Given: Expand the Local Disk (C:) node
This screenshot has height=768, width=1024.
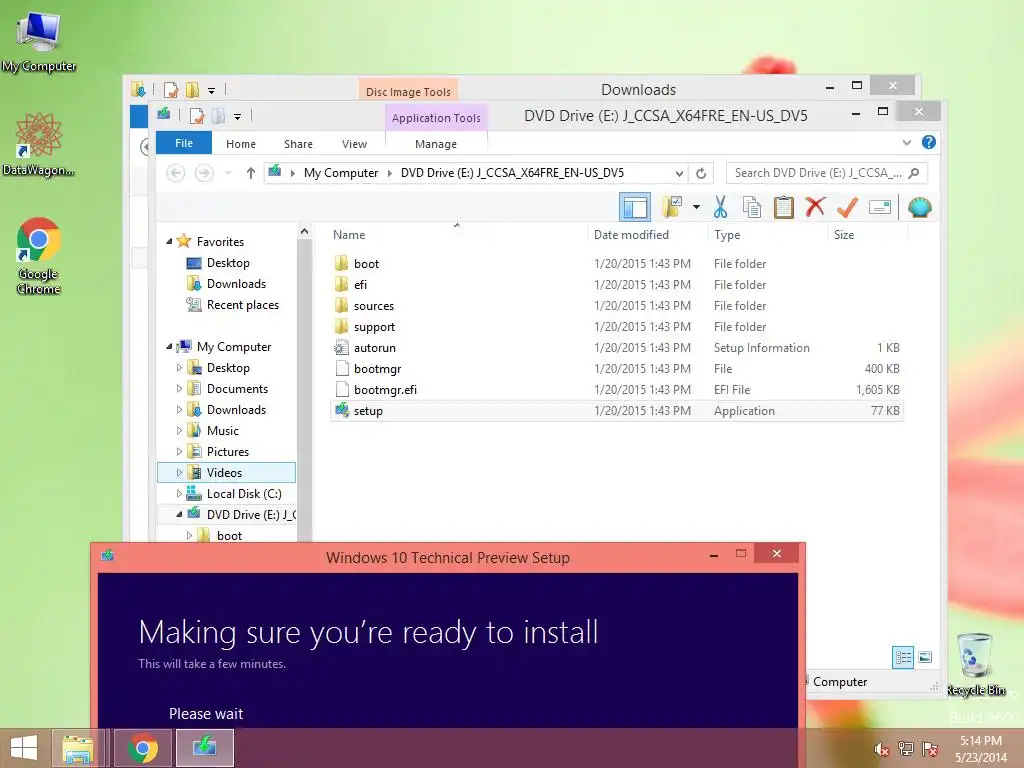Looking at the screenshot, I should (179, 494).
